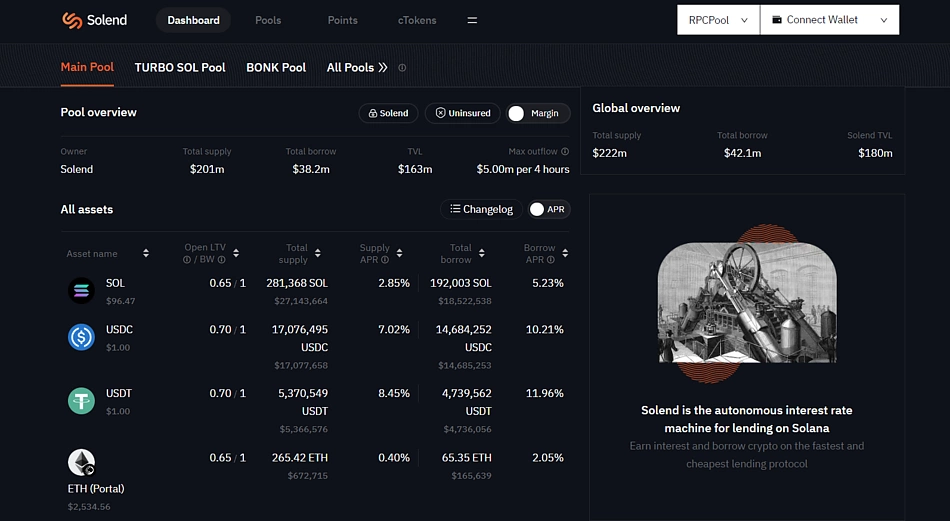Sort by Asset name column
Image resolution: width=950 pixels, height=521 pixels.
tap(146, 253)
